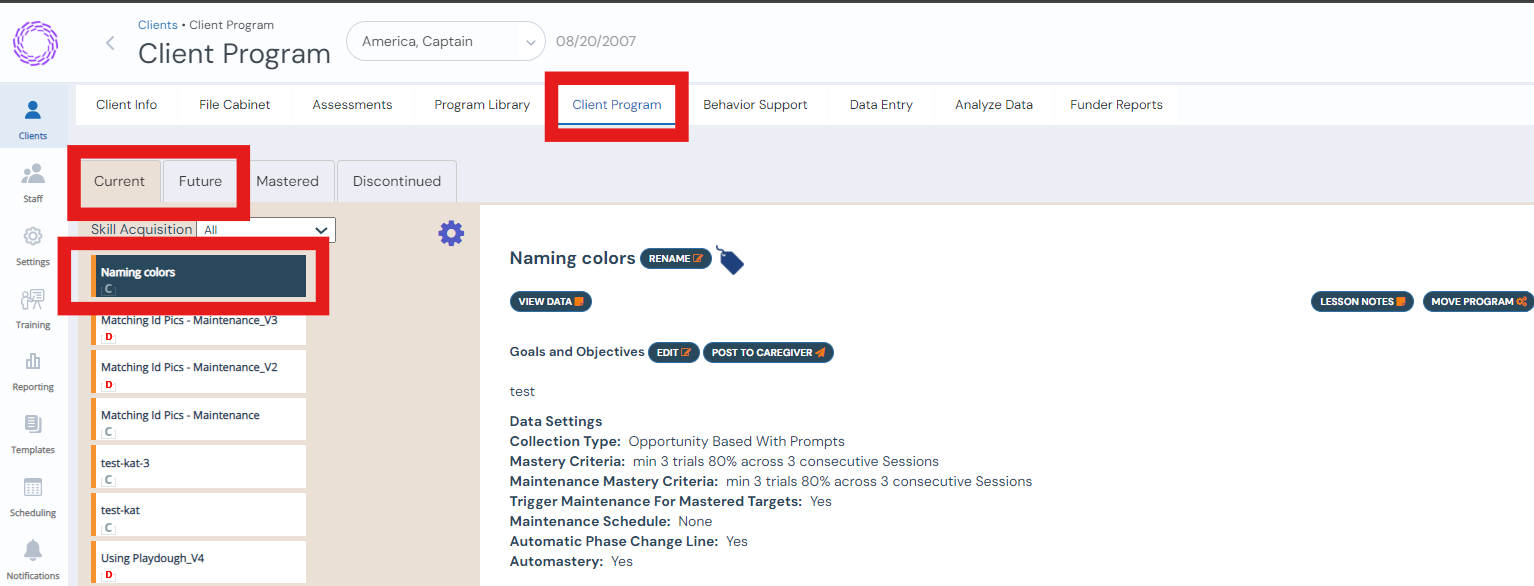This screenshot has height=586, width=1534.
Task: Open Scheduling calendar in sidebar
Action: point(33,496)
